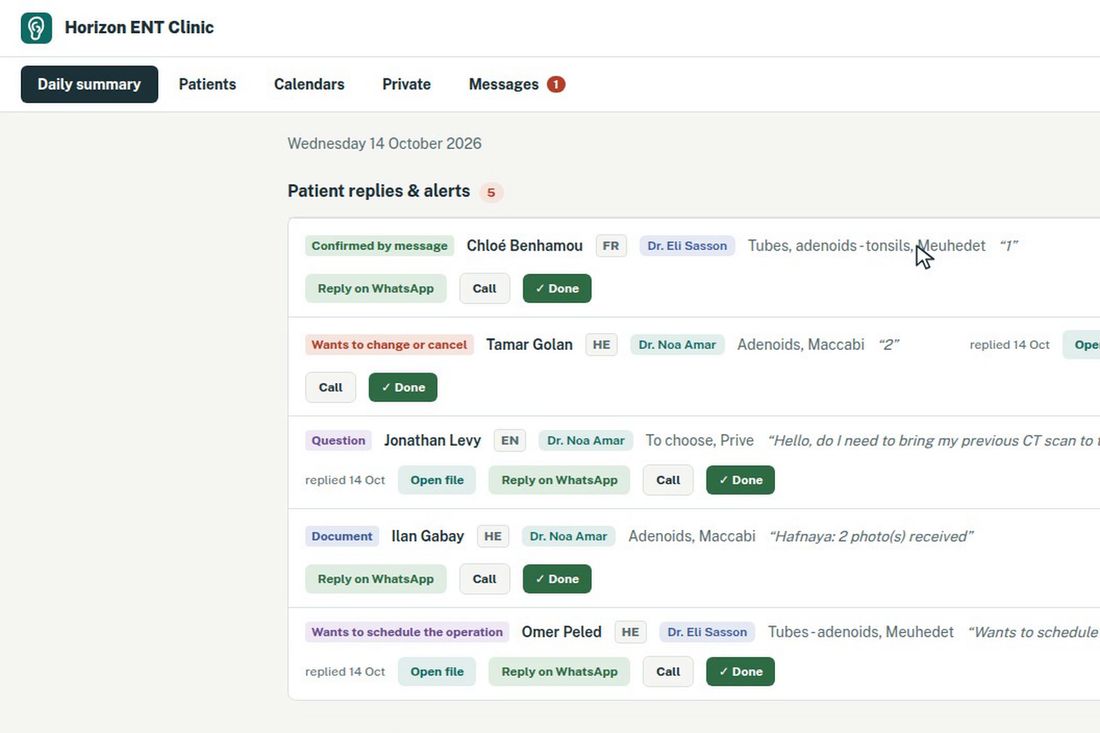Select patient name Chloé Benhamou

tap(525, 246)
